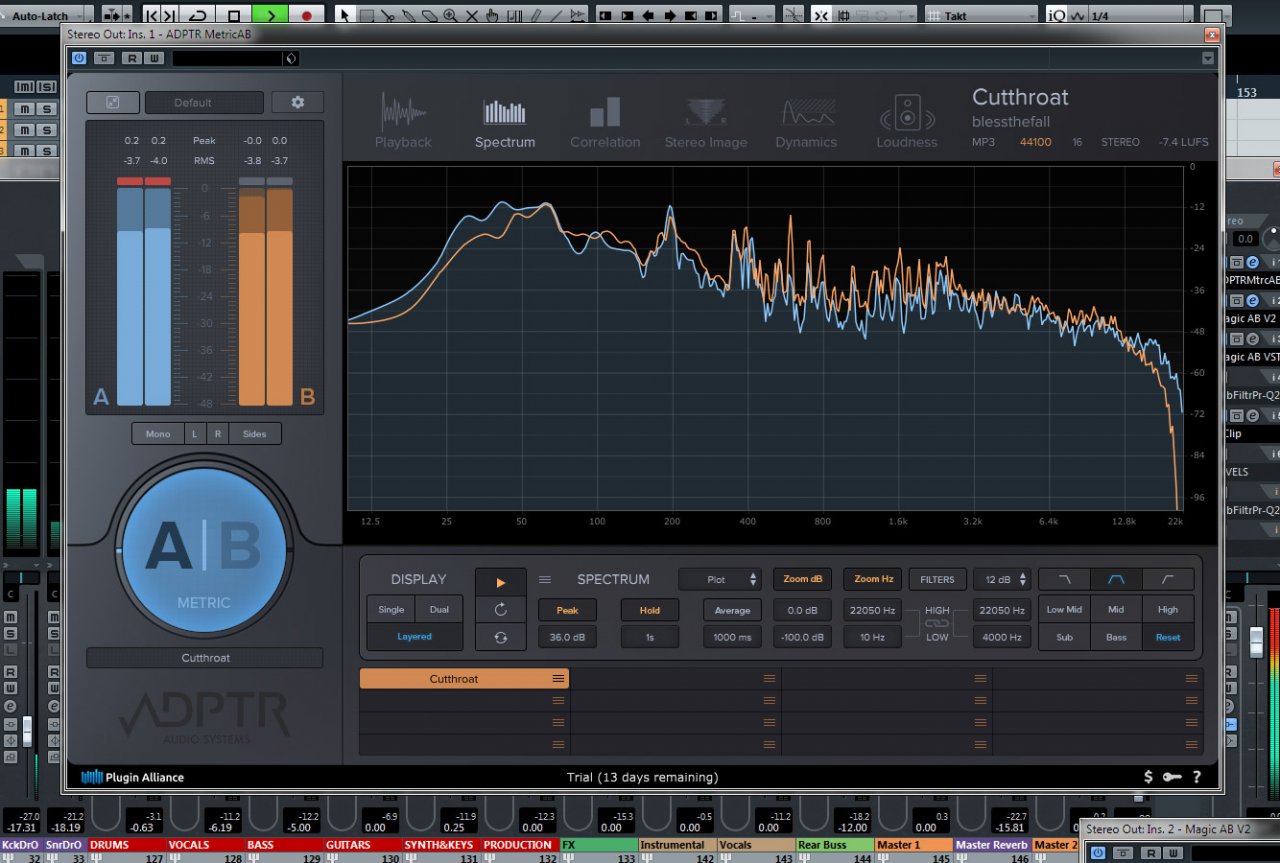
Task: Open the Spectrum section menu icon
Action: click(545, 579)
